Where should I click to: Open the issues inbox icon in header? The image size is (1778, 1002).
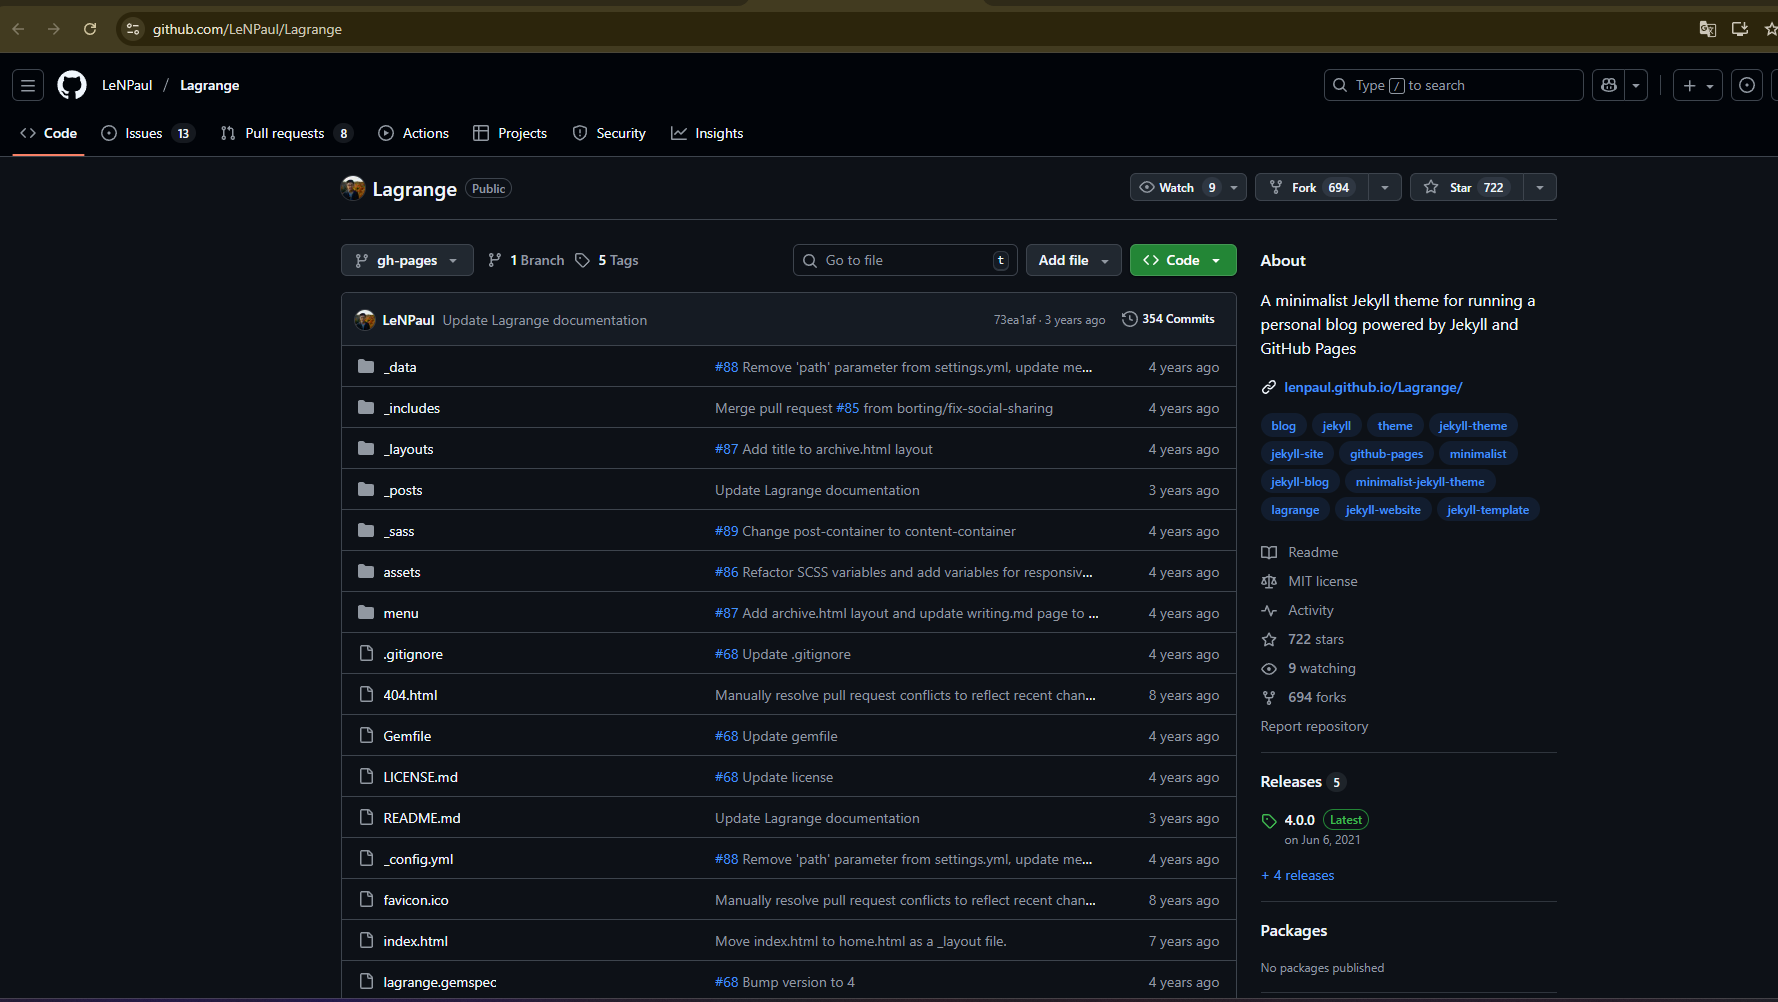click(1747, 85)
